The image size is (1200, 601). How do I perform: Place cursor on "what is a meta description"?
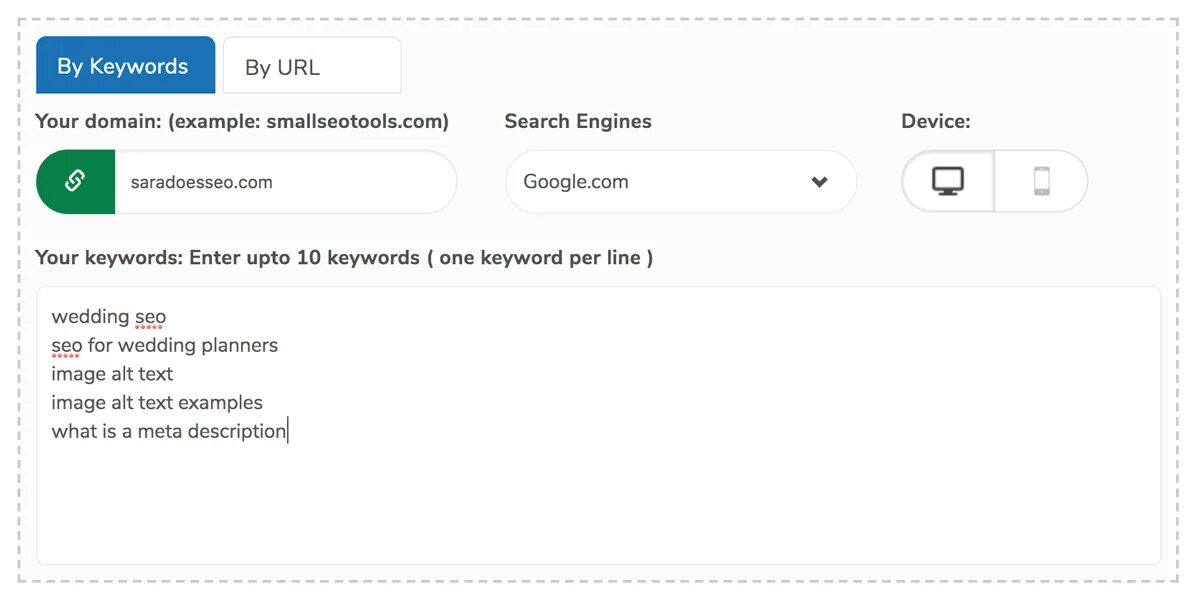tap(168, 432)
